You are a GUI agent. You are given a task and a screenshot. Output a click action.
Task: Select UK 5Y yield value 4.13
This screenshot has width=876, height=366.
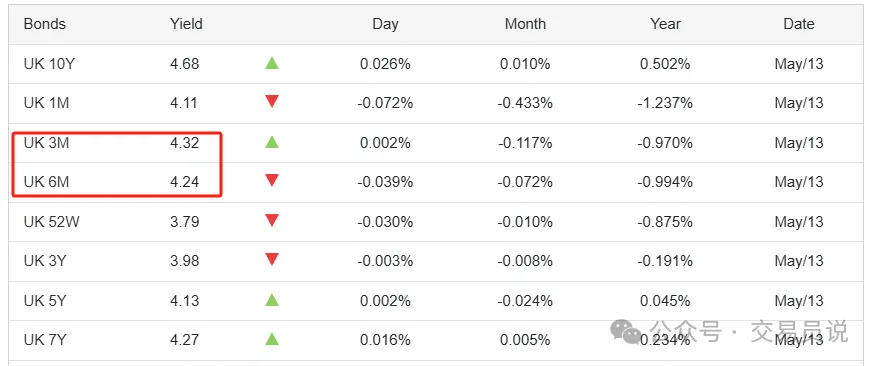(184, 301)
